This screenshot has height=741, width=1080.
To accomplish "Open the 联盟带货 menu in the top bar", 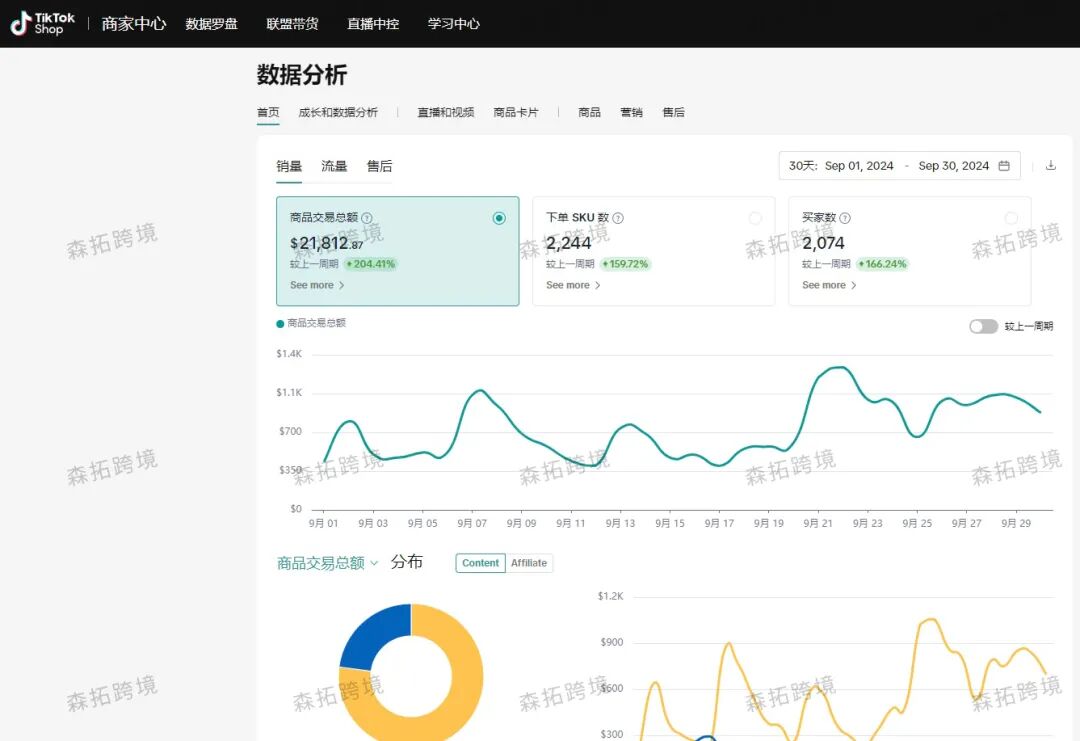I will point(292,23).
